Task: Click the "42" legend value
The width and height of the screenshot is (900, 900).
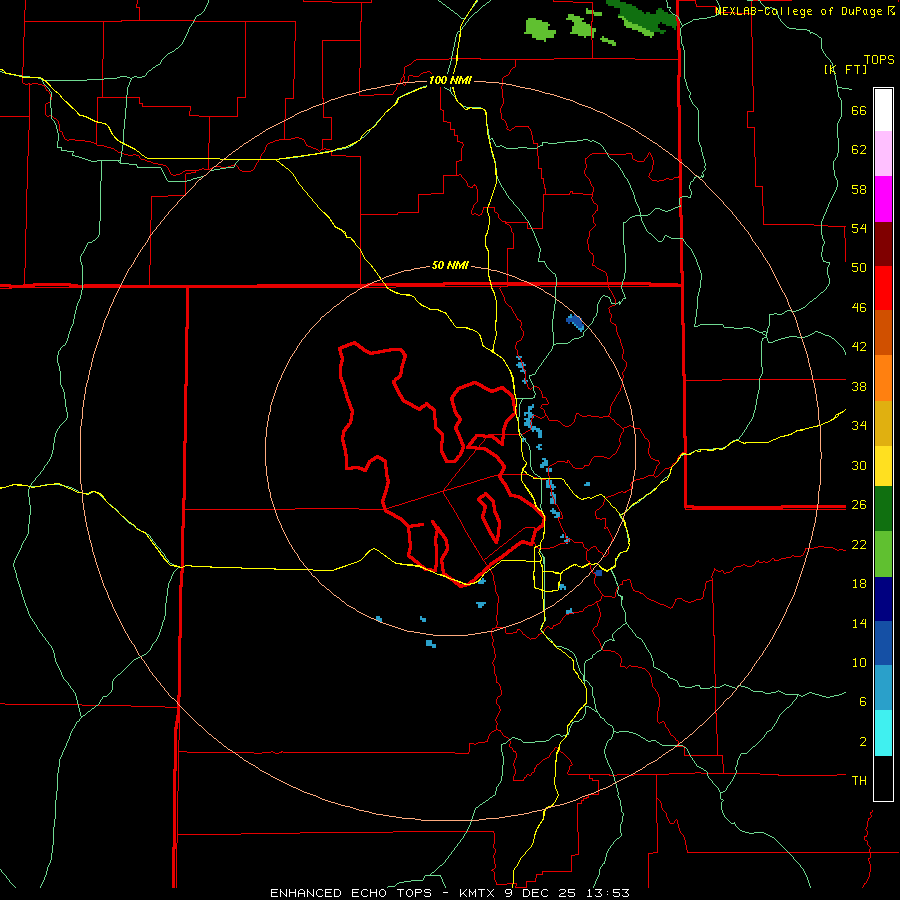Action: pyautogui.click(x=859, y=347)
